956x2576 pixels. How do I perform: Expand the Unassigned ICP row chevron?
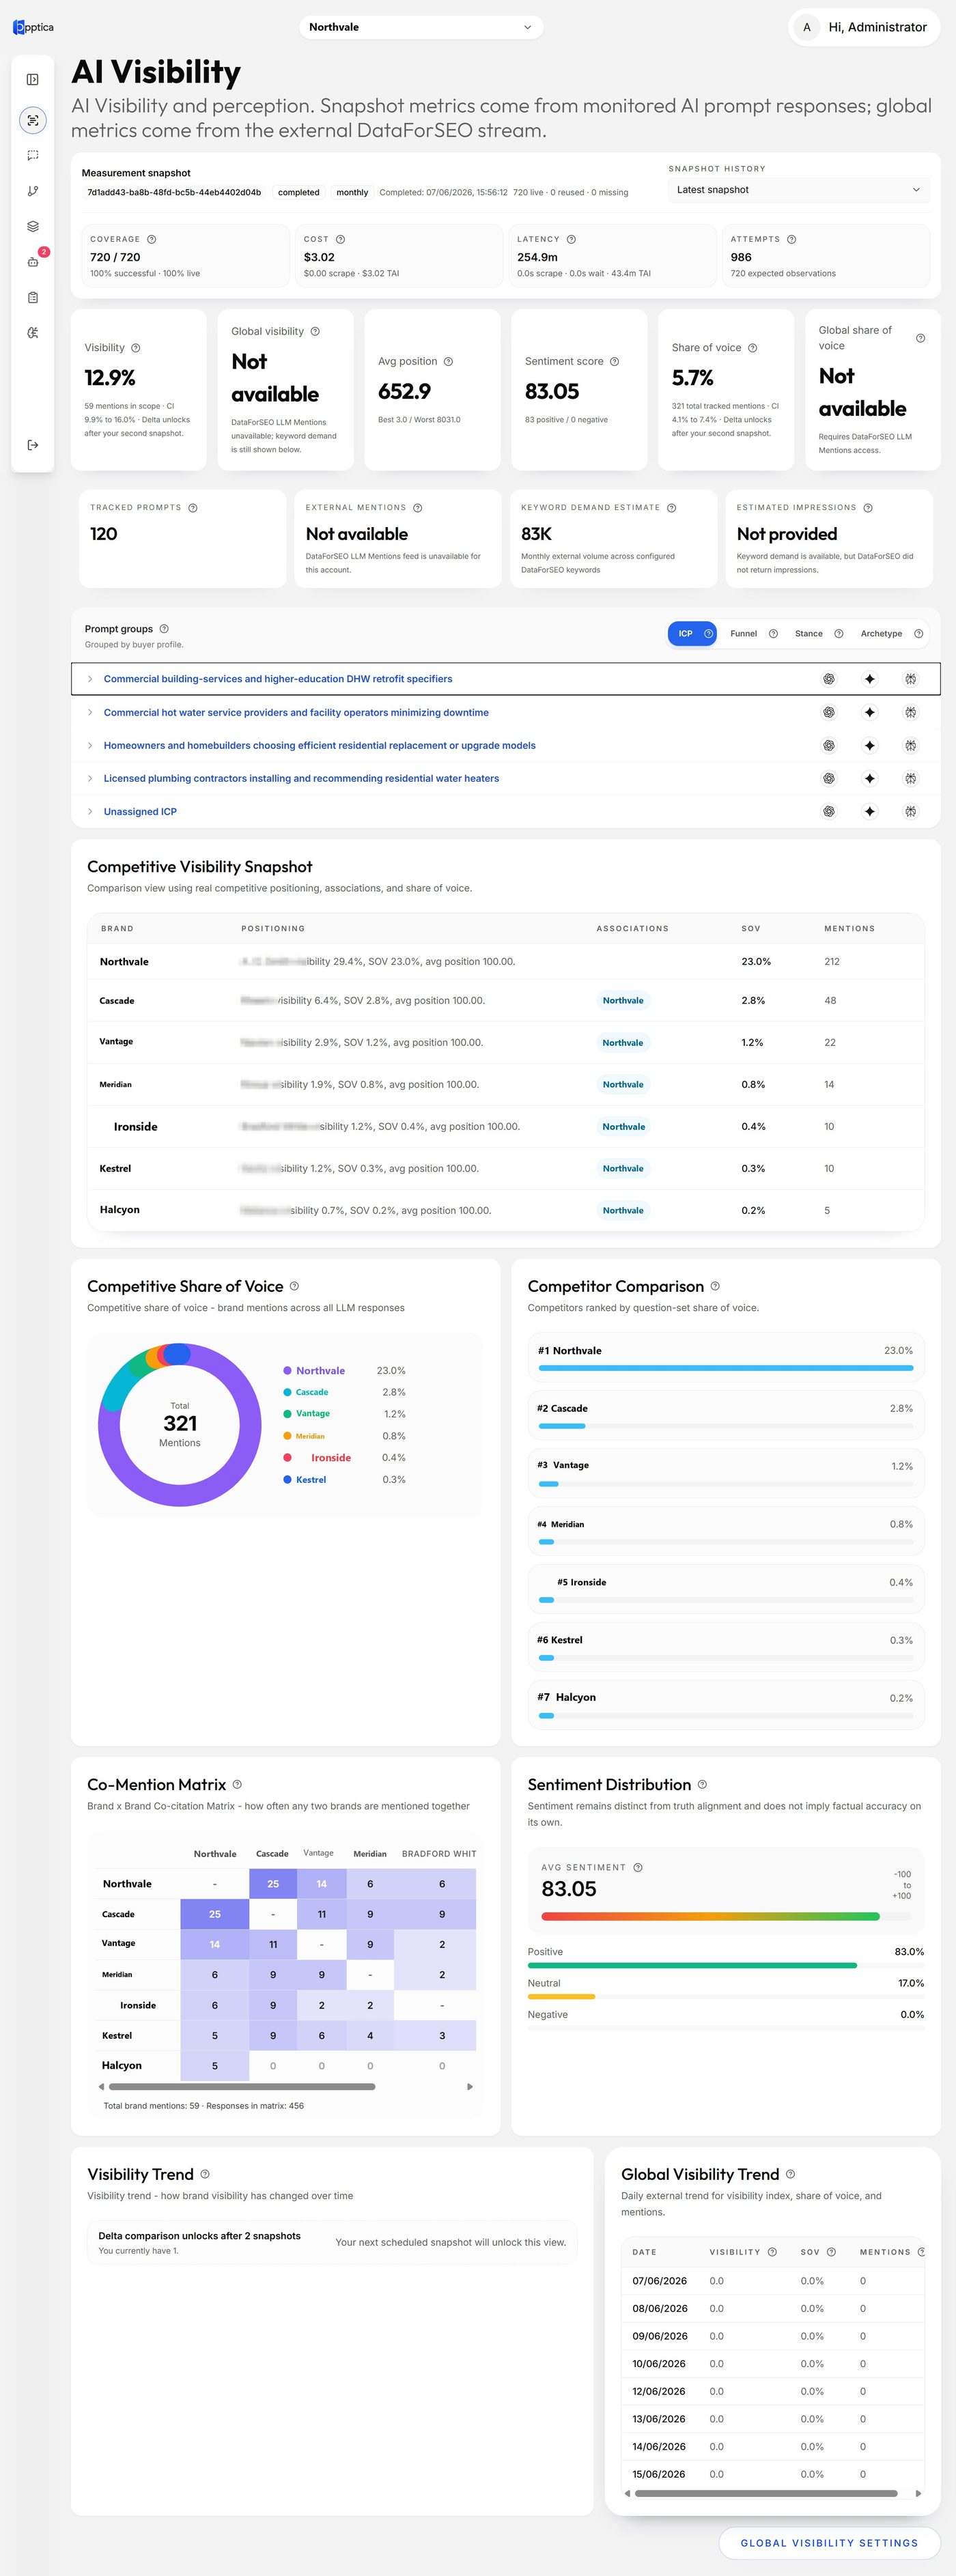pos(90,811)
